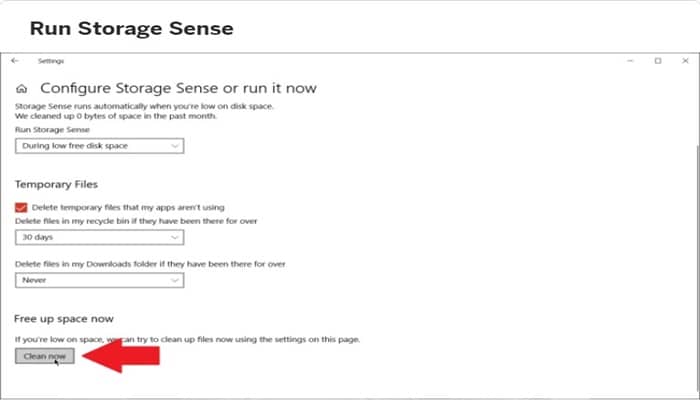Click the Settings title in the window bar
The width and height of the screenshot is (700, 400).
point(51,61)
